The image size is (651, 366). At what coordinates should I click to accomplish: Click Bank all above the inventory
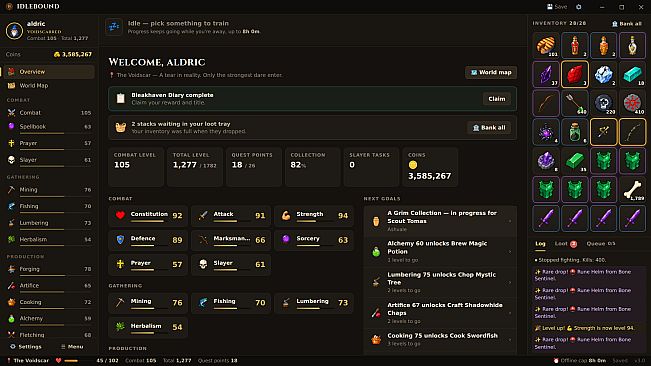(x=627, y=24)
